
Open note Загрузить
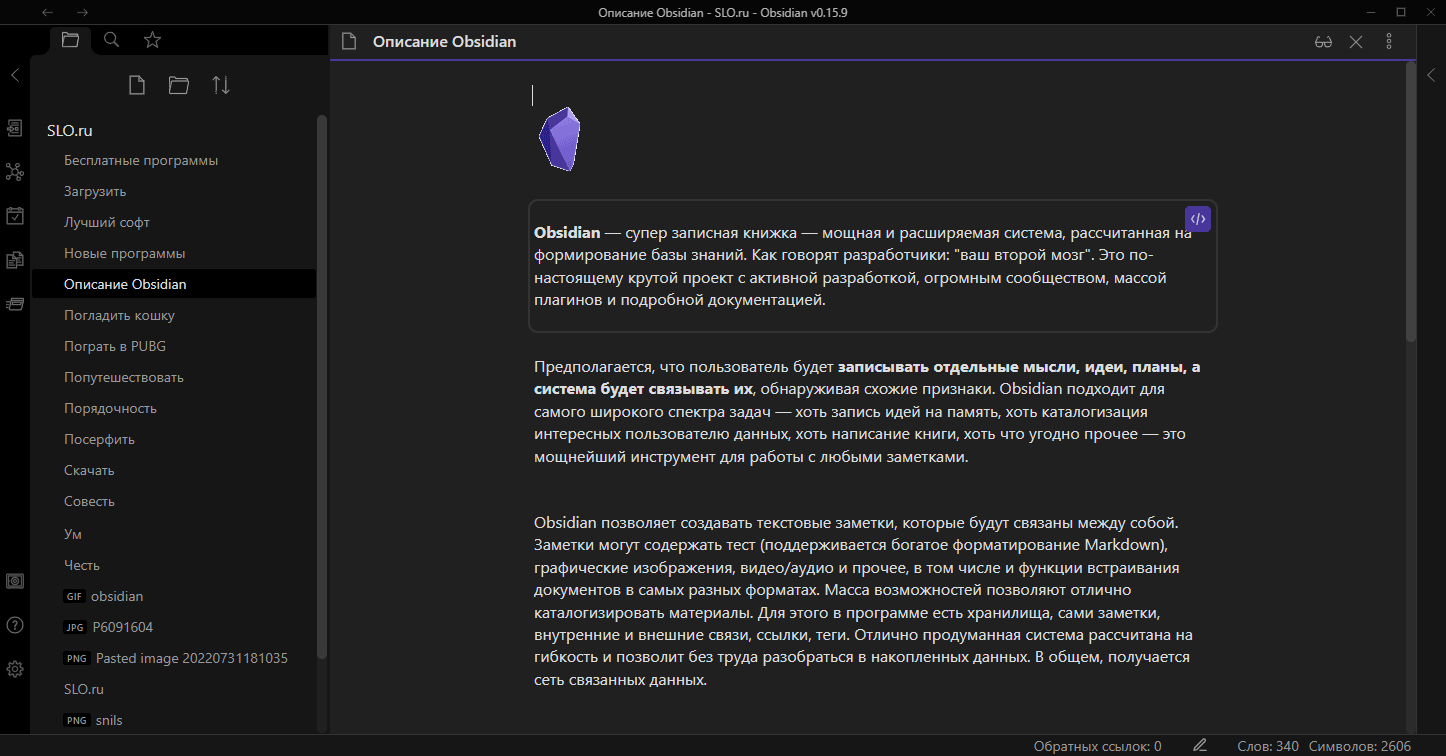(x=174, y=191)
